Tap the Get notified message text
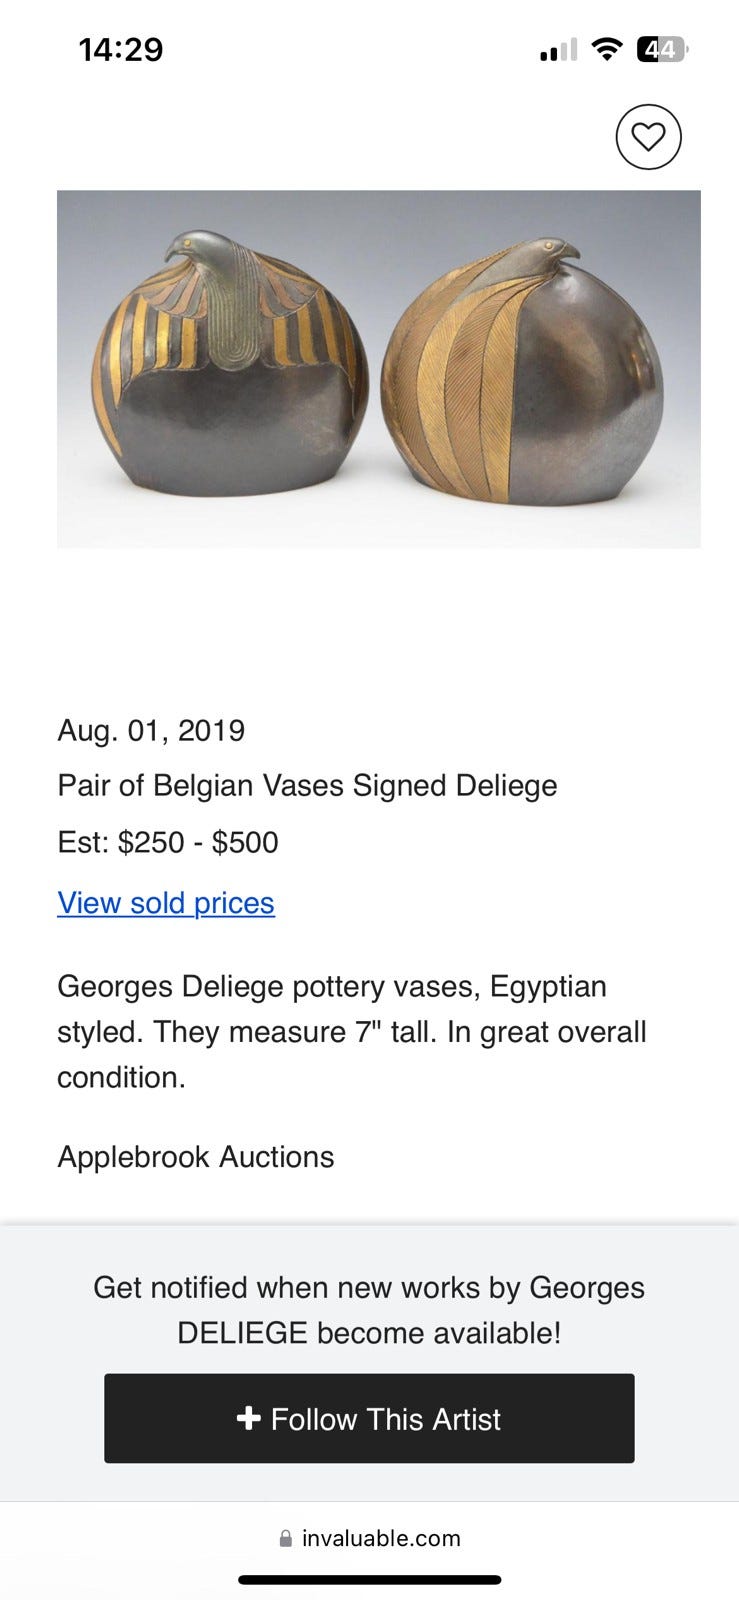Screen dimensions: 739x1600 (x=369, y=1310)
